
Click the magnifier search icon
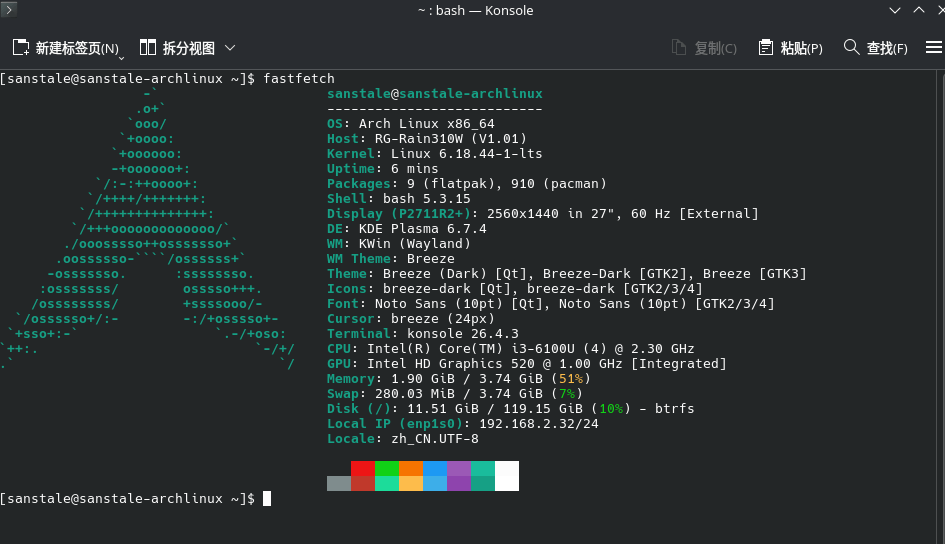(851, 47)
